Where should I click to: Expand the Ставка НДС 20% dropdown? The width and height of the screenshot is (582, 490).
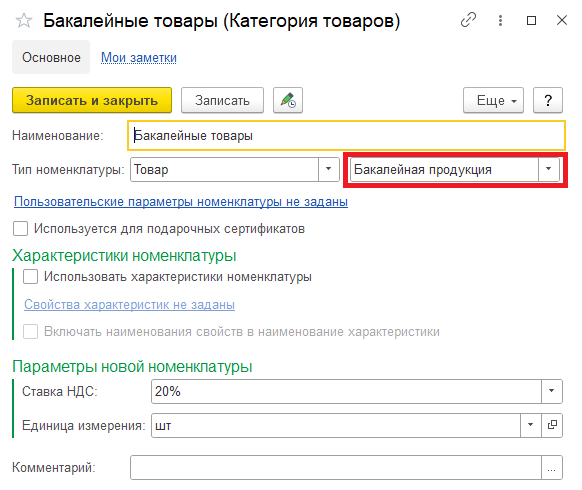coord(552,391)
